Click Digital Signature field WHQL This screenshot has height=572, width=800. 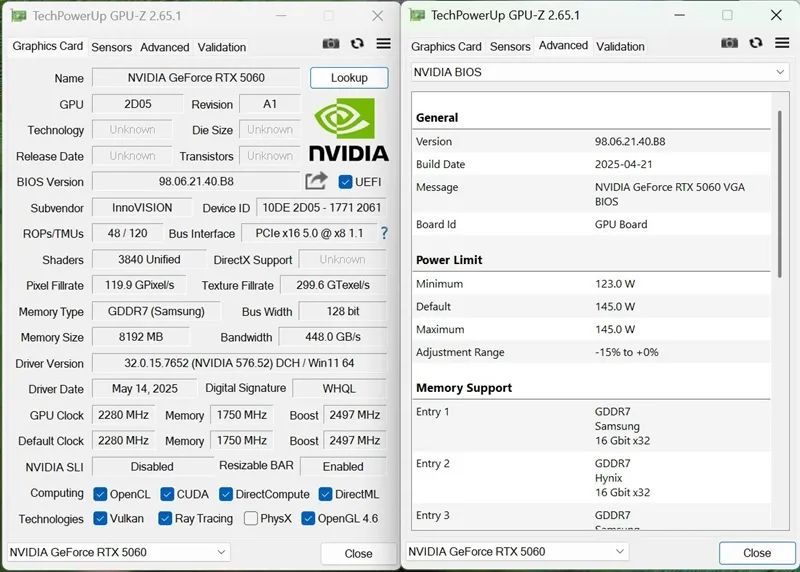pos(339,388)
